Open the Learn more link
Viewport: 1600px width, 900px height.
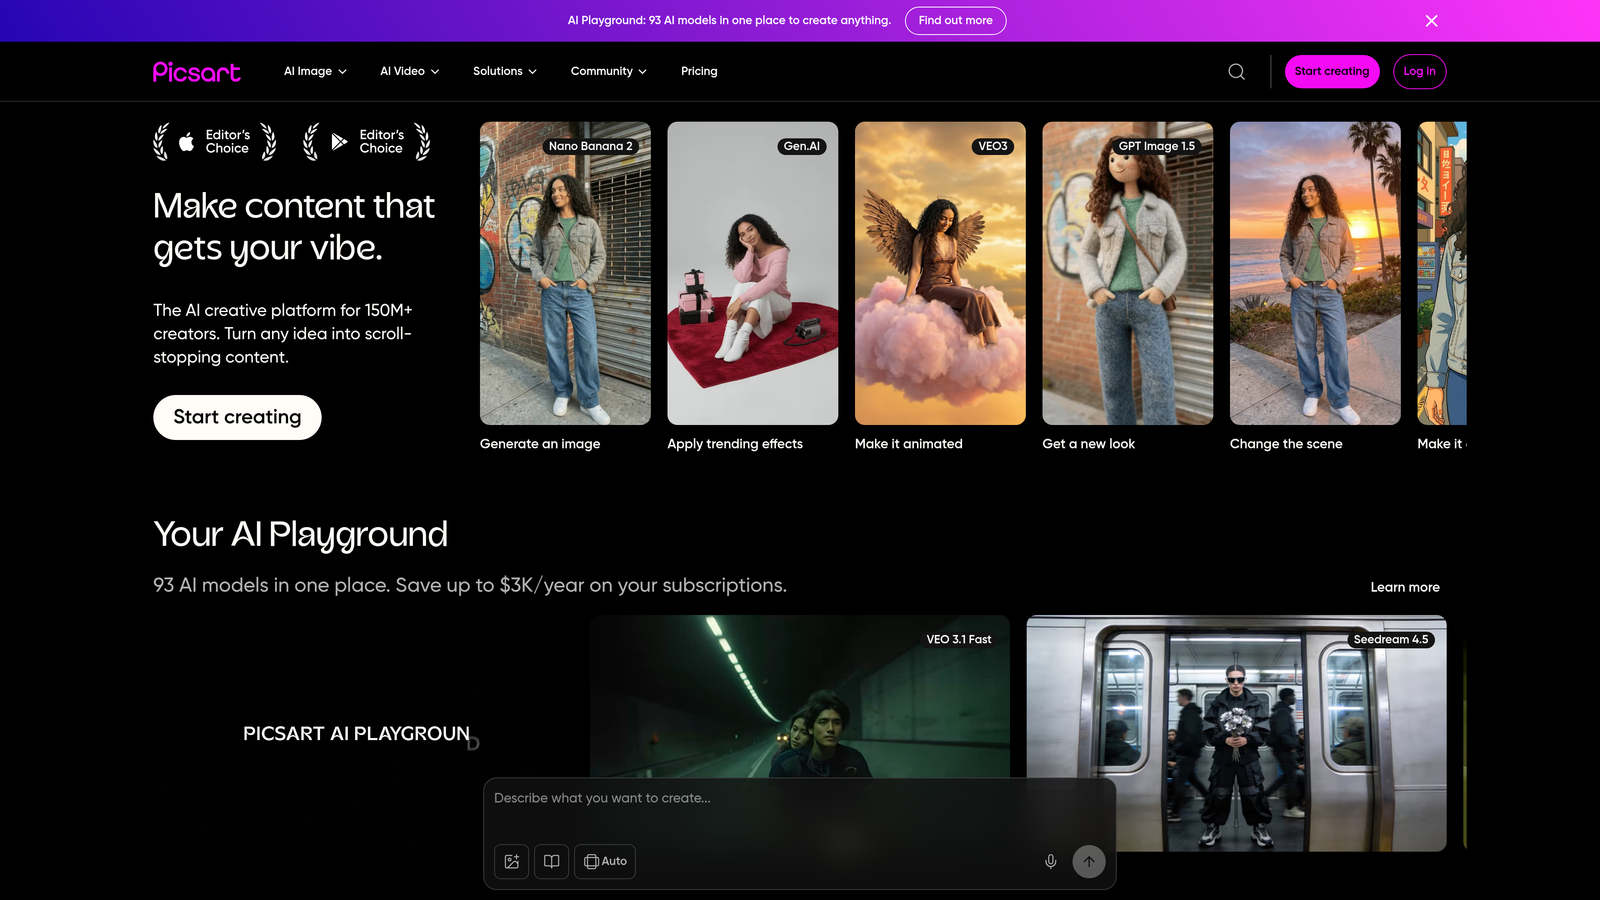coord(1405,587)
